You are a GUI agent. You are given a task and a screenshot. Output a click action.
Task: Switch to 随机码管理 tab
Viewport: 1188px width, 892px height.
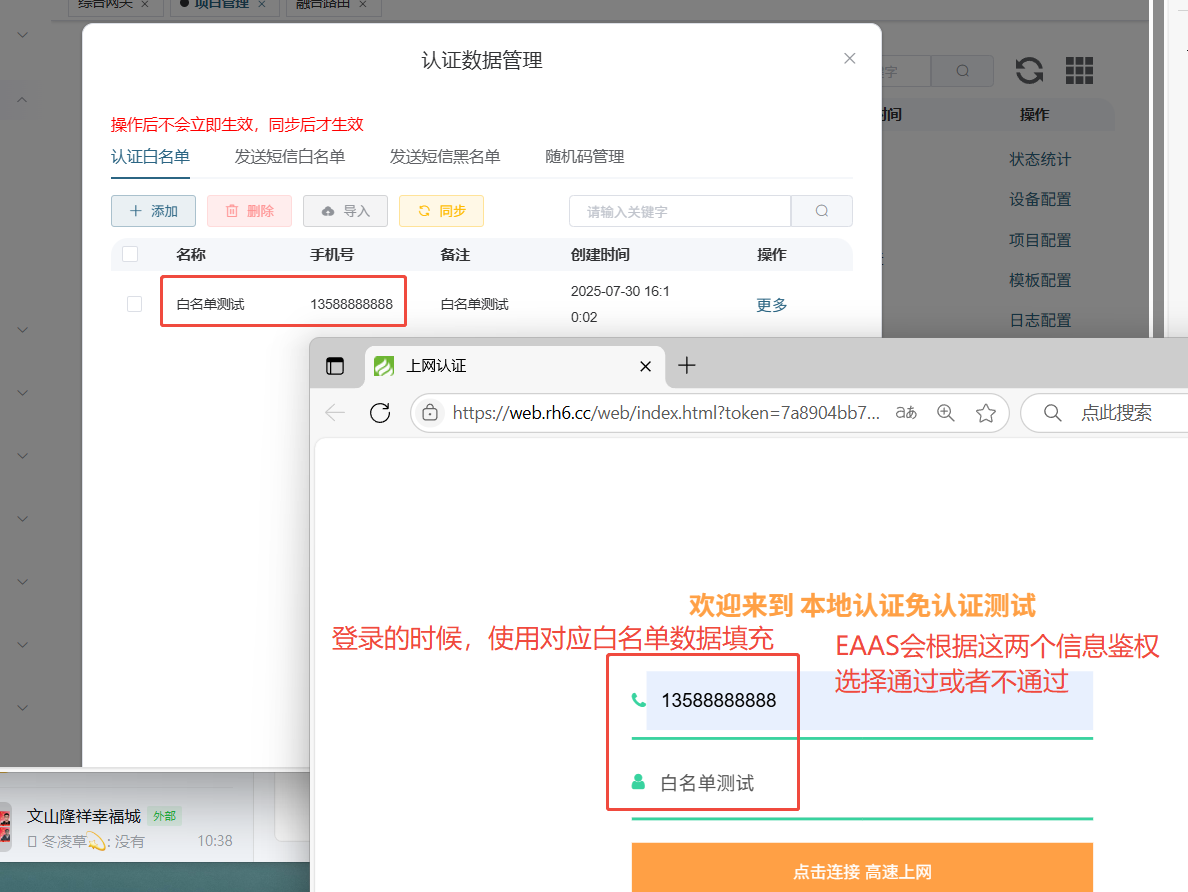(584, 156)
